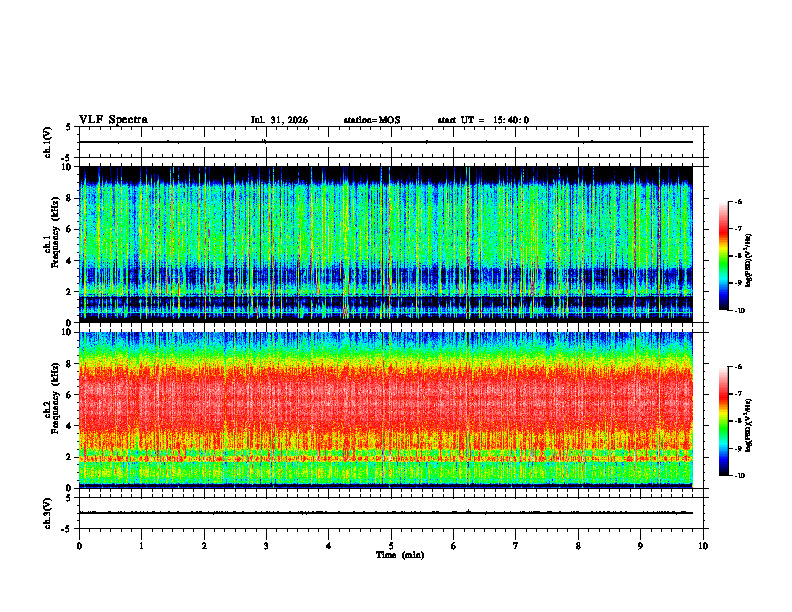The width and height of the screenshot is (792, 612).
Task: Click the ch.1 voltage trace line
Action: pos(386,142)
